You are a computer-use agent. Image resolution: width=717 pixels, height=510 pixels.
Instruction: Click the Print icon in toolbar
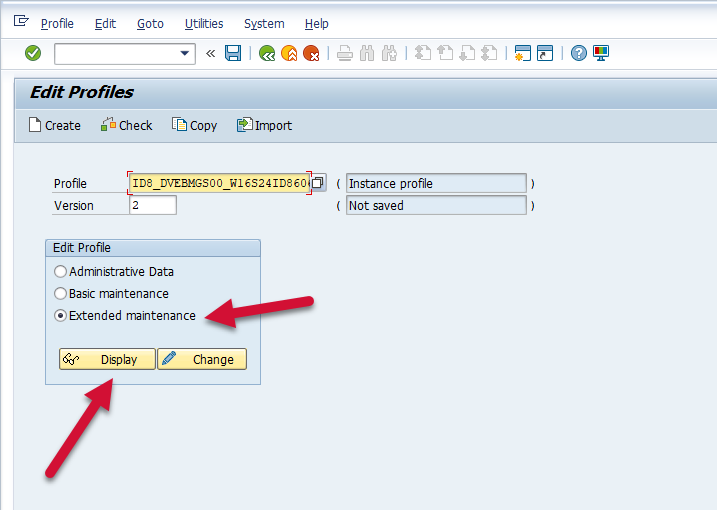(x=345, y=53)
